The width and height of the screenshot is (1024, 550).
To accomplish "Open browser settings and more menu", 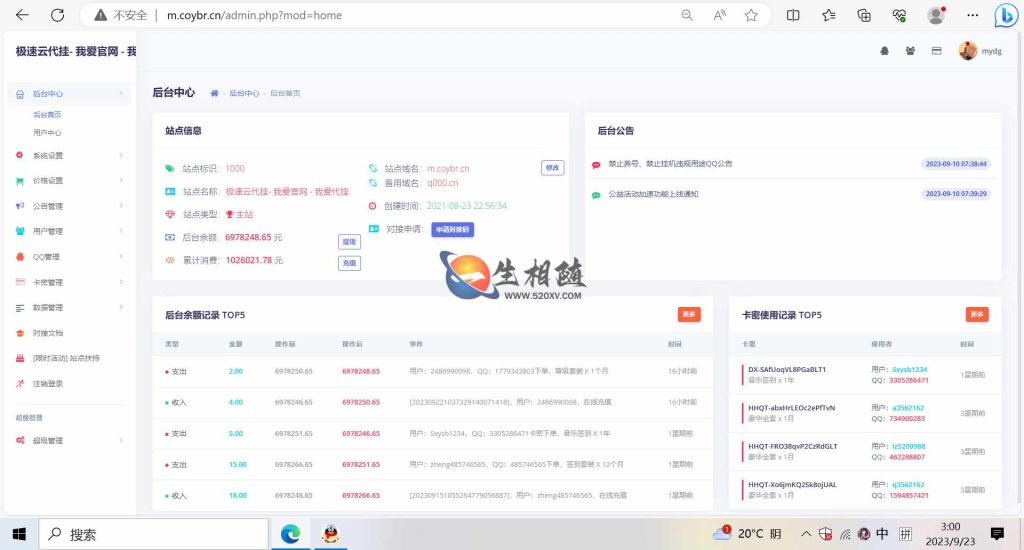I will [x=972, y=15].
